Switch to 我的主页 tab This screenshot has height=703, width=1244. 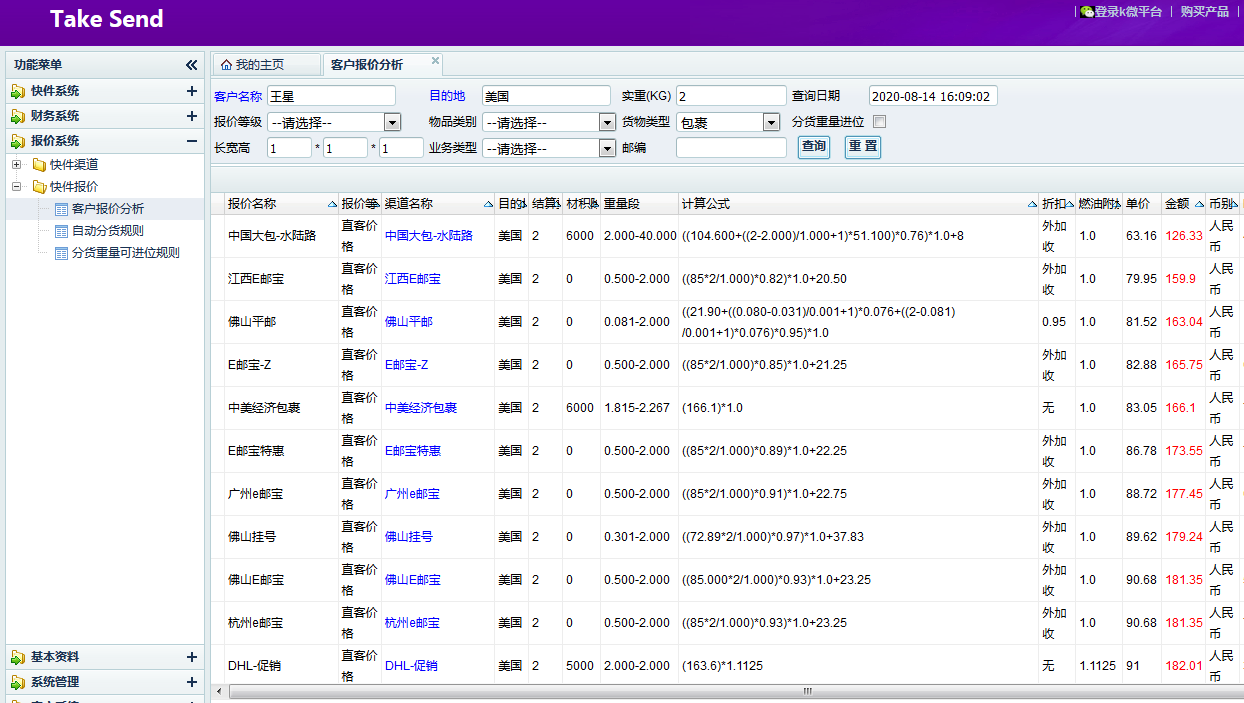(x=260, y=65)
